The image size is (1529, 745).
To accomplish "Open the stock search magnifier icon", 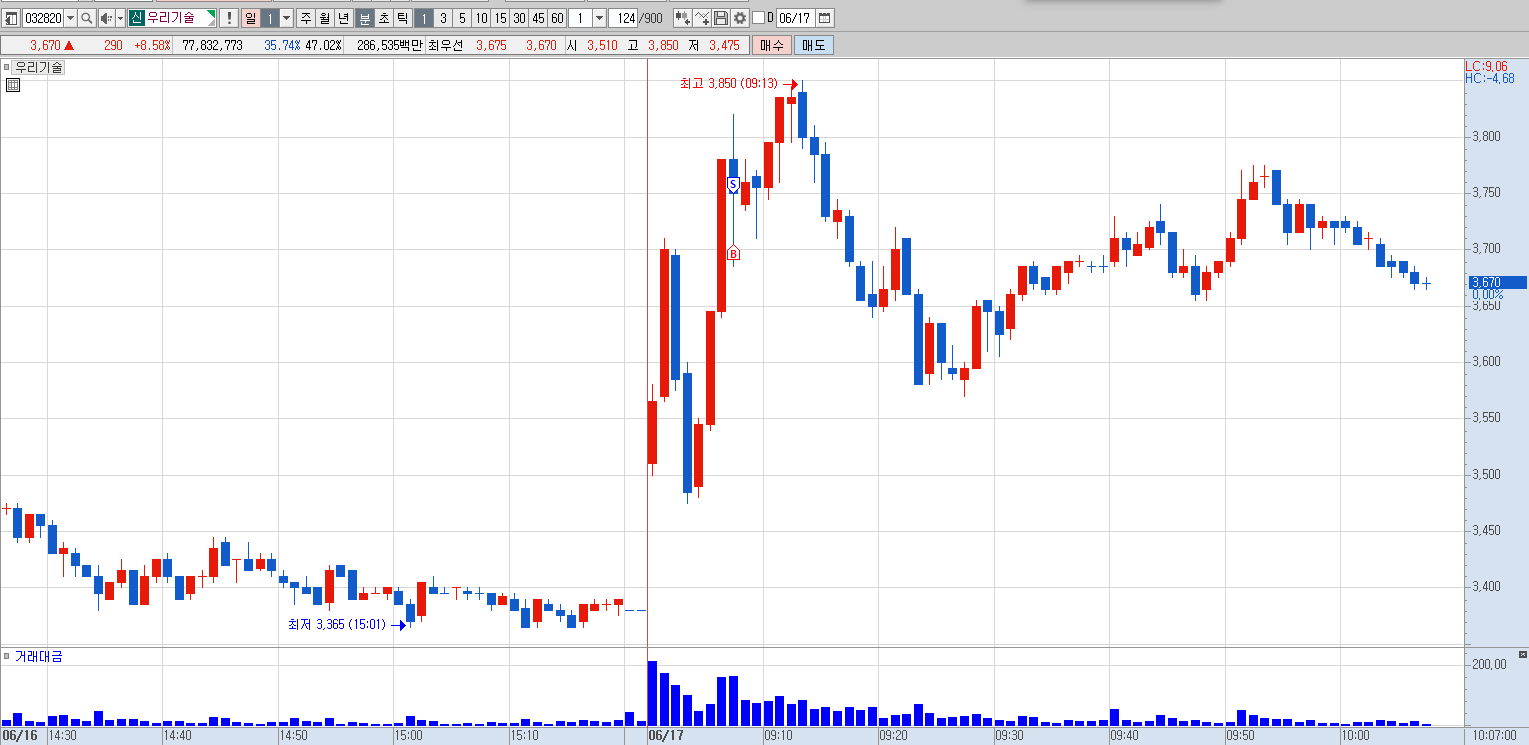I will click(86, 18).
